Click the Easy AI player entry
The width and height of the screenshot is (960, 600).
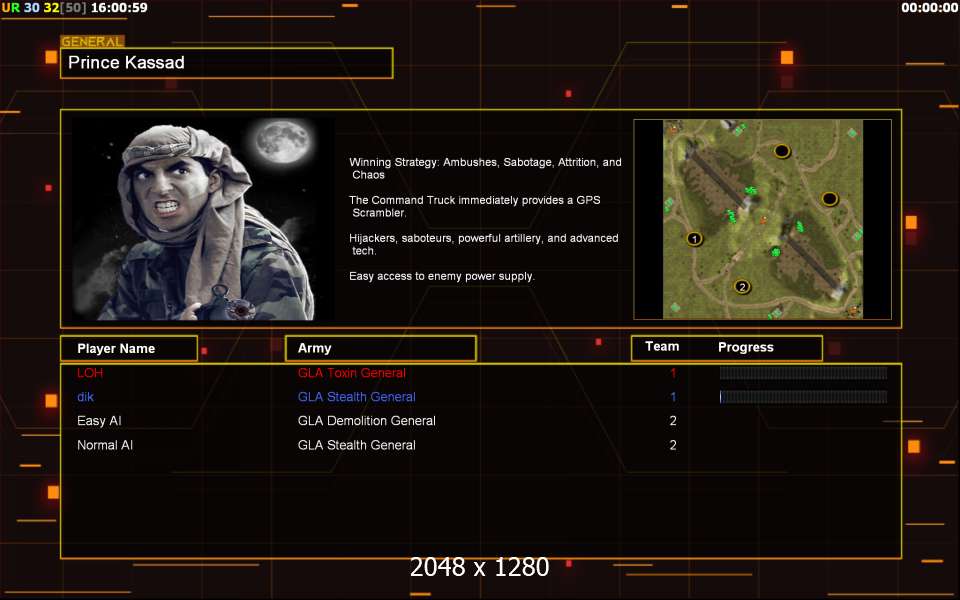99,421
